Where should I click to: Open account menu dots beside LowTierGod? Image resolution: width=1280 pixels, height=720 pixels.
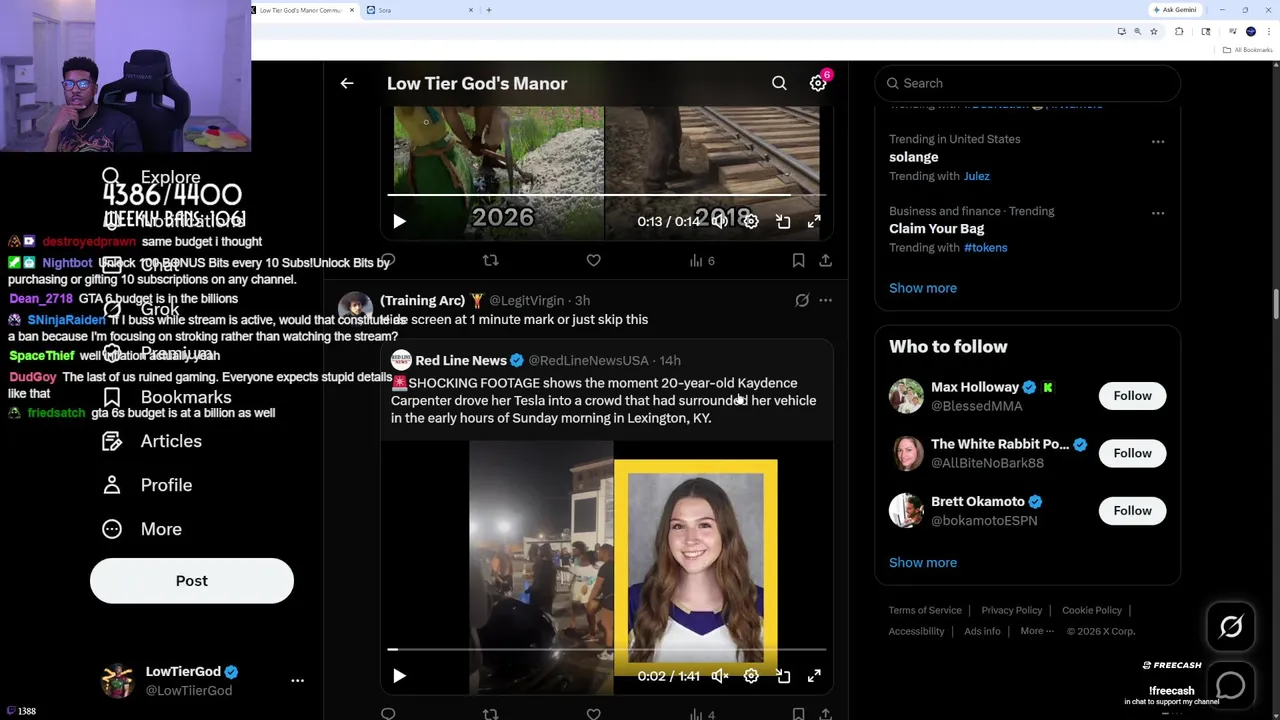click(x=297, y=680)
